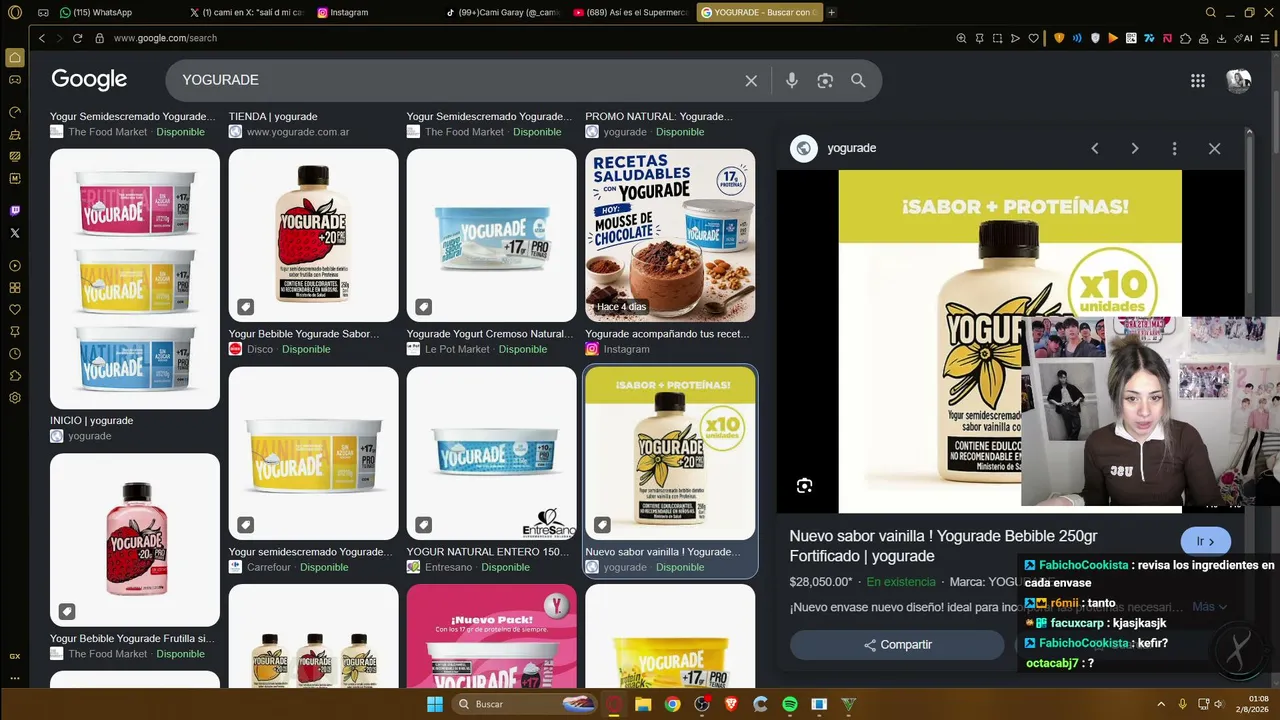Image resolution: width=1280 pixels, height=720 pixels.
Task: Reload the page with the refresh icon
Action: coord(77,38)
